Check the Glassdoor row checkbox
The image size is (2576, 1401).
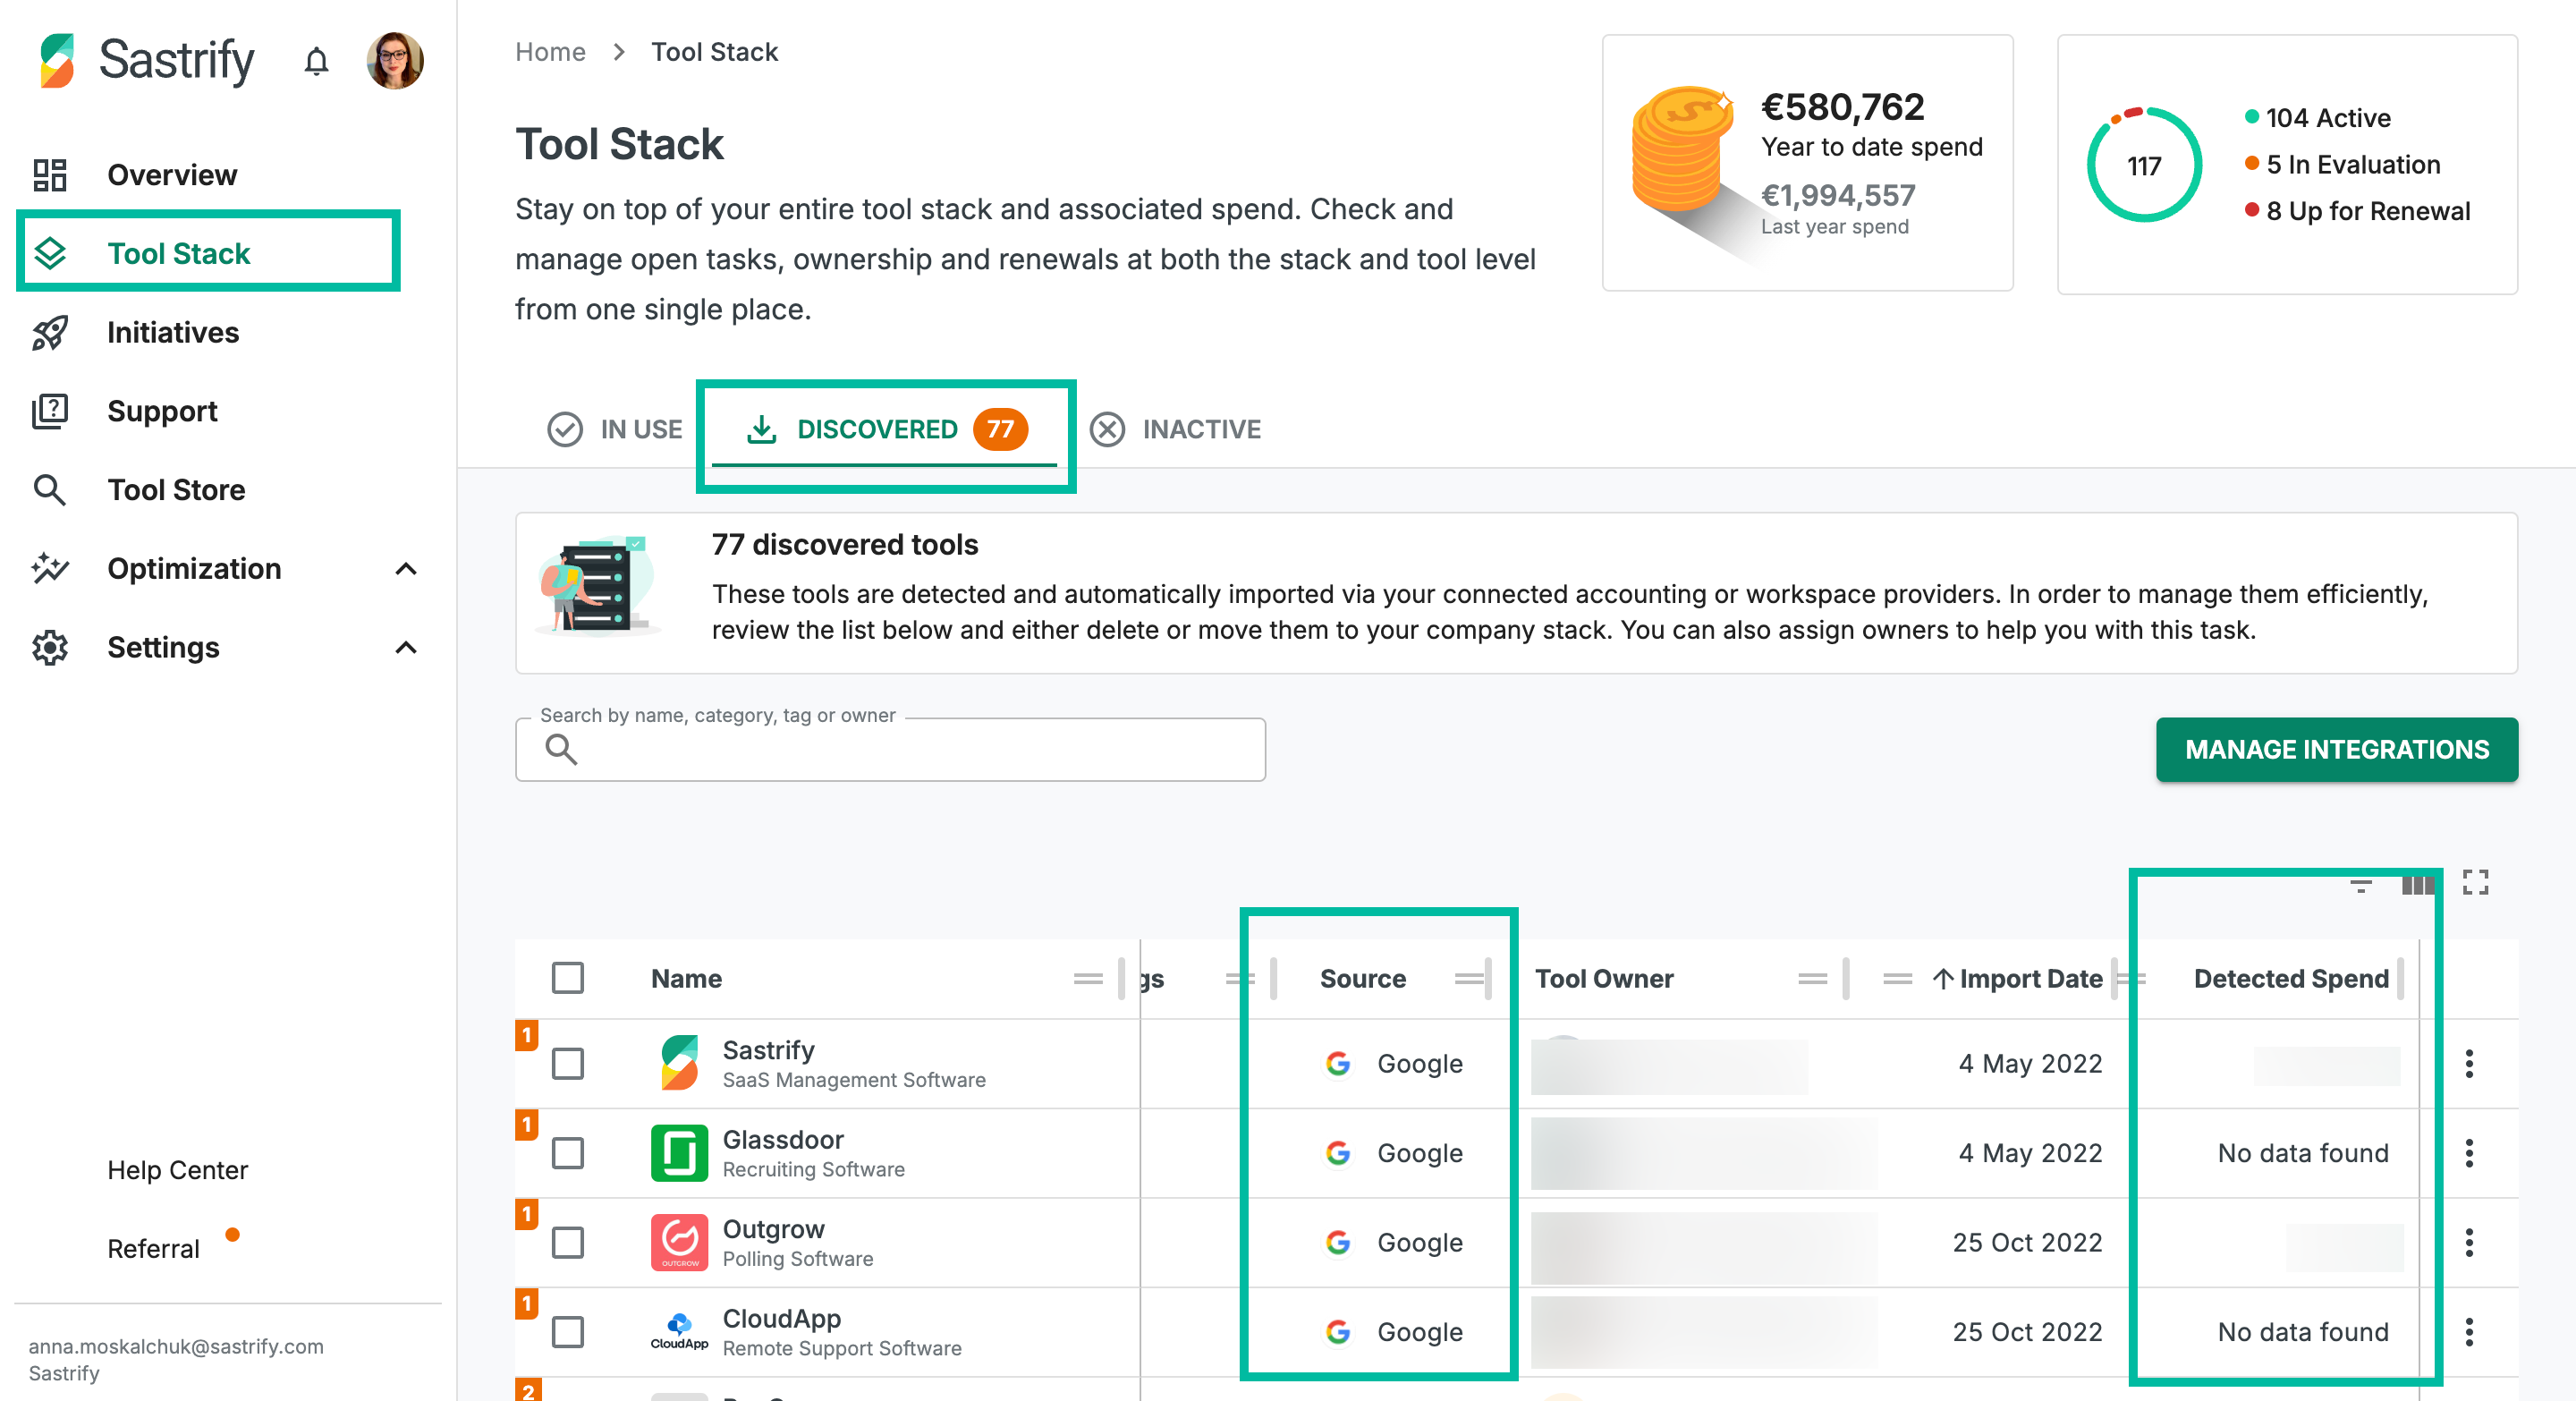tap(567, 1153)
